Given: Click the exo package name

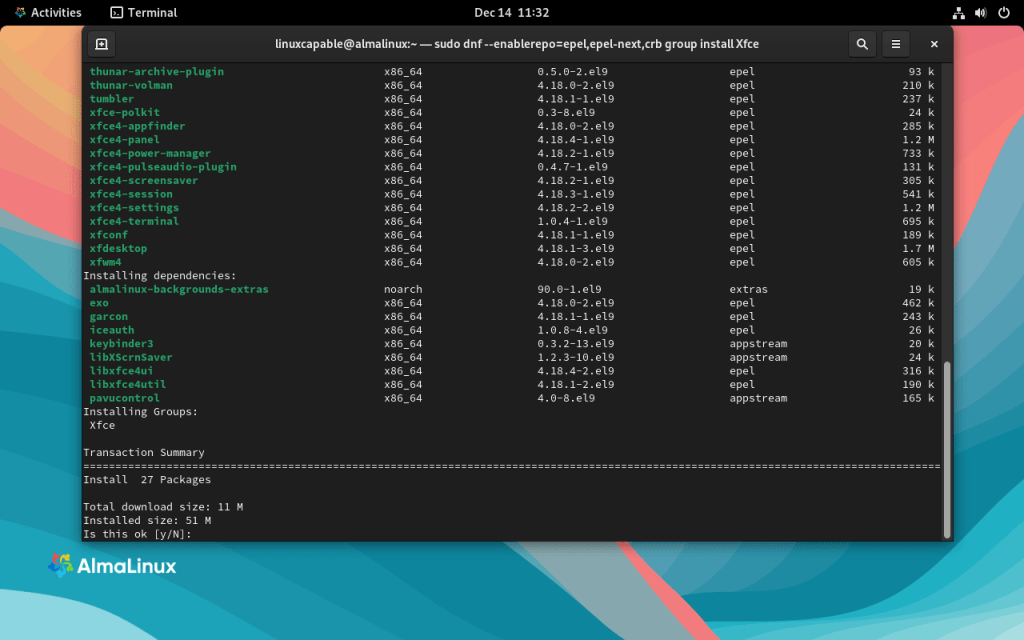Looking at the screenshot, I should point(99,303).
